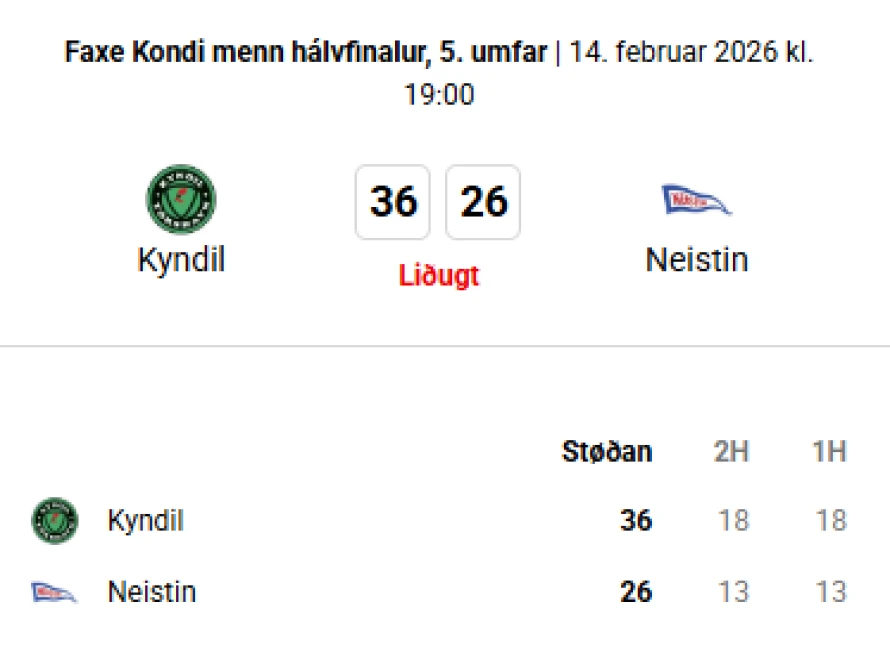Image resolution: width=890 pixels, height=671 pixels.
Task: Click the small Kyndil logo in table
Action: (x=55, y=521)
